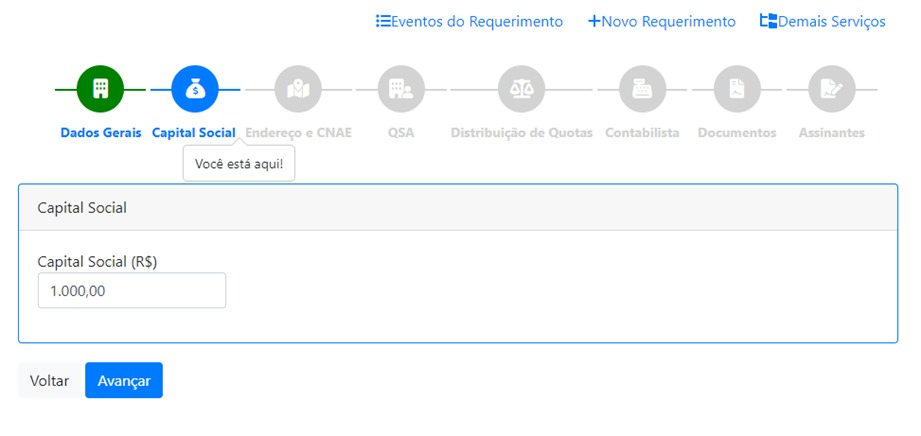Switch to the Dados Gerais step label
The width and height of the screenshot is (921, 436).
[x=101, y=132]
